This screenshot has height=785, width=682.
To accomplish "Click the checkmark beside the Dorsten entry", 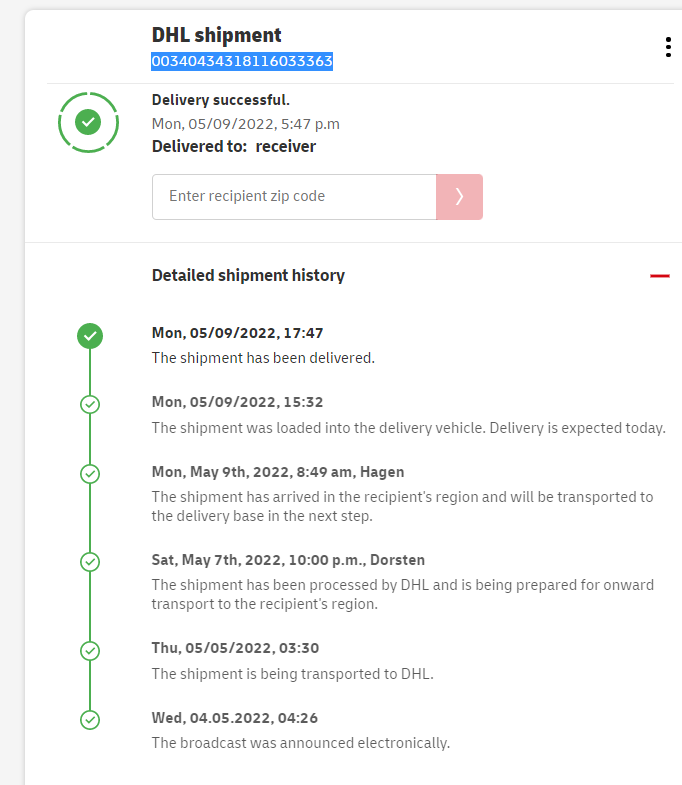I will [x=90, y=562].
